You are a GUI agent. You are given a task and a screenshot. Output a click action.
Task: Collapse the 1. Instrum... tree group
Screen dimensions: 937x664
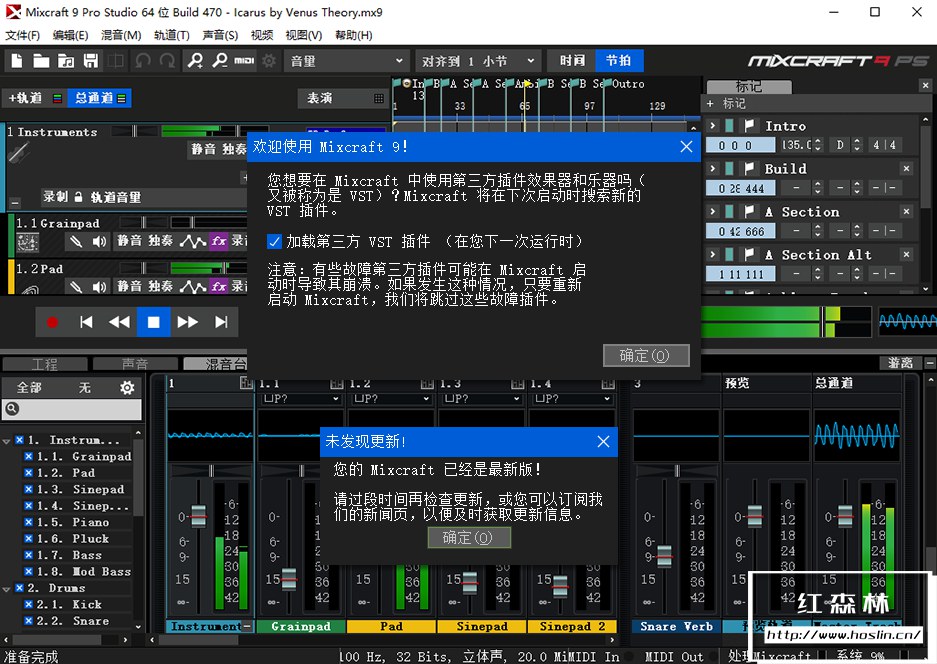pyautogui.click(x=7, y=440)
